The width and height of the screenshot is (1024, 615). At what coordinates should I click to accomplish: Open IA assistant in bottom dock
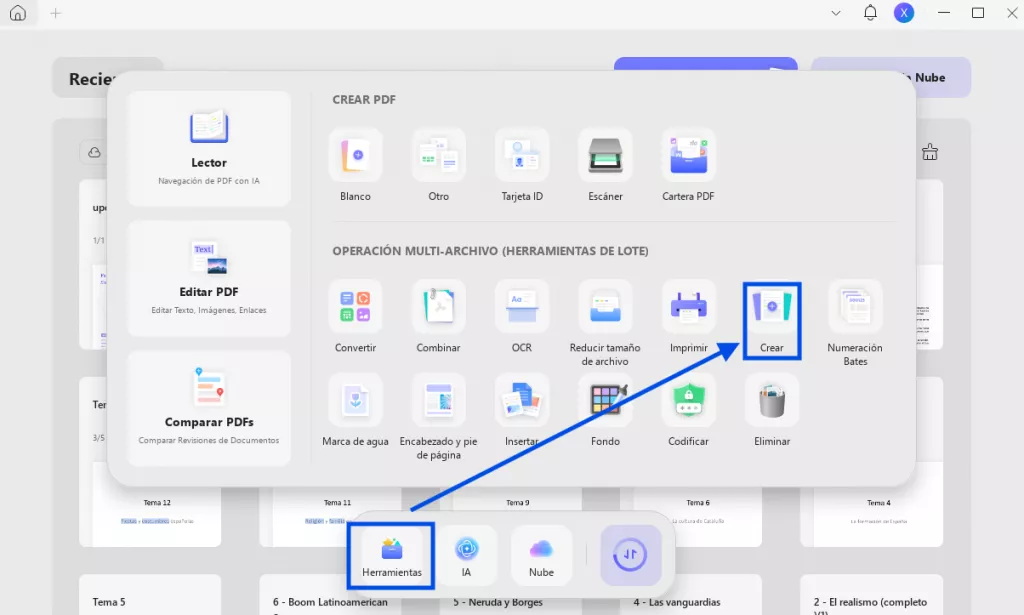[466, 556]
